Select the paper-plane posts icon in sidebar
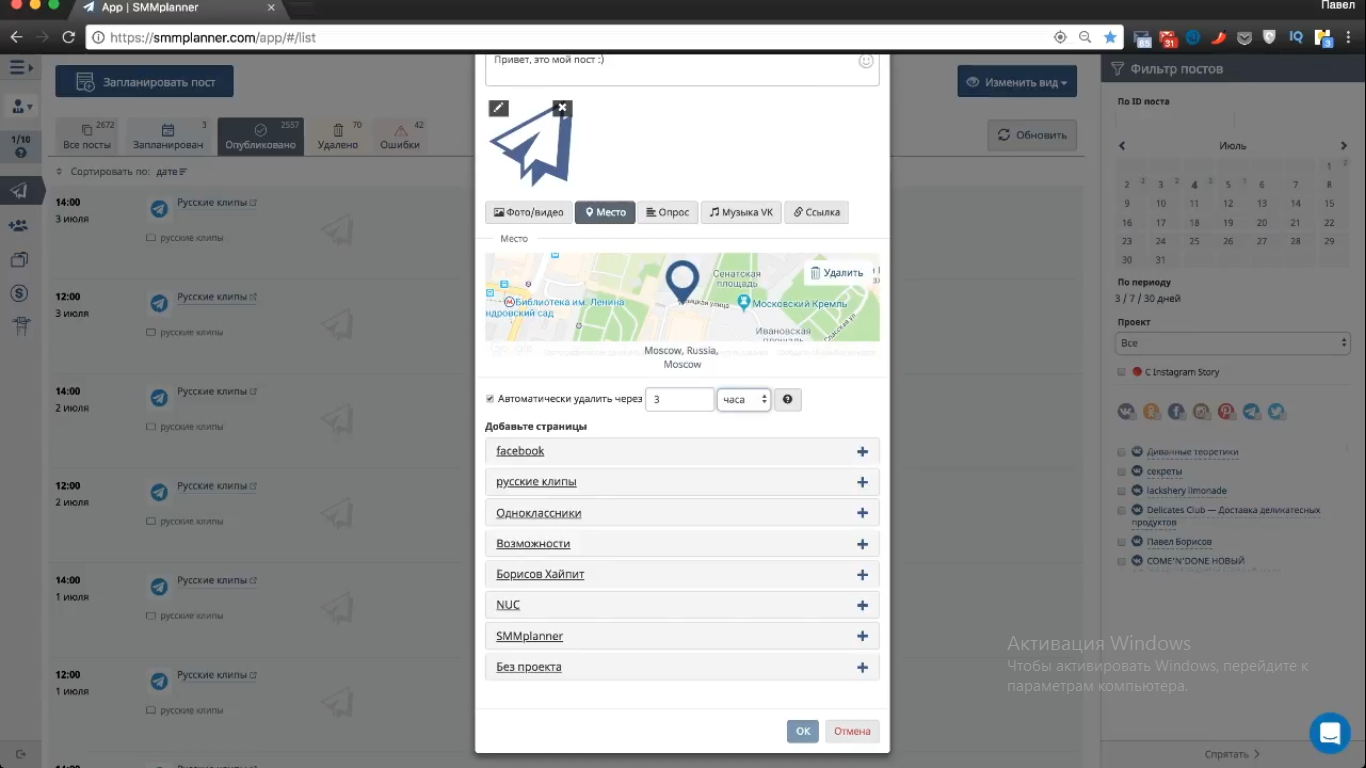1366x768 pixels. pos(19,191)
